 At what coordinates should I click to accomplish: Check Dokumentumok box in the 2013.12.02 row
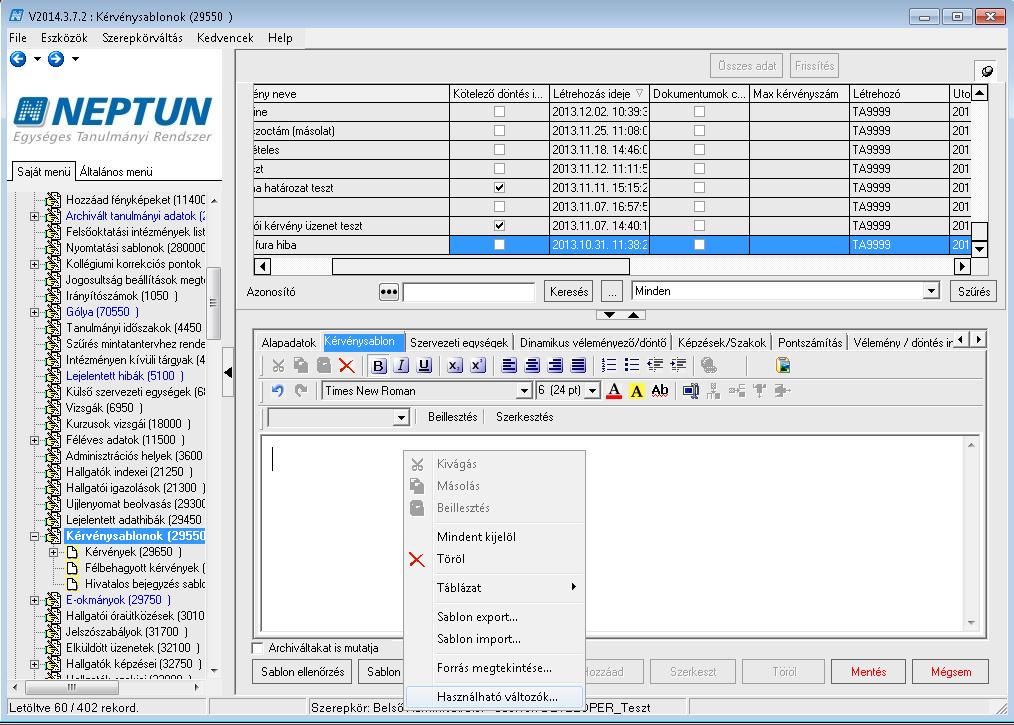pyautogui.click(x=699, y=112)
